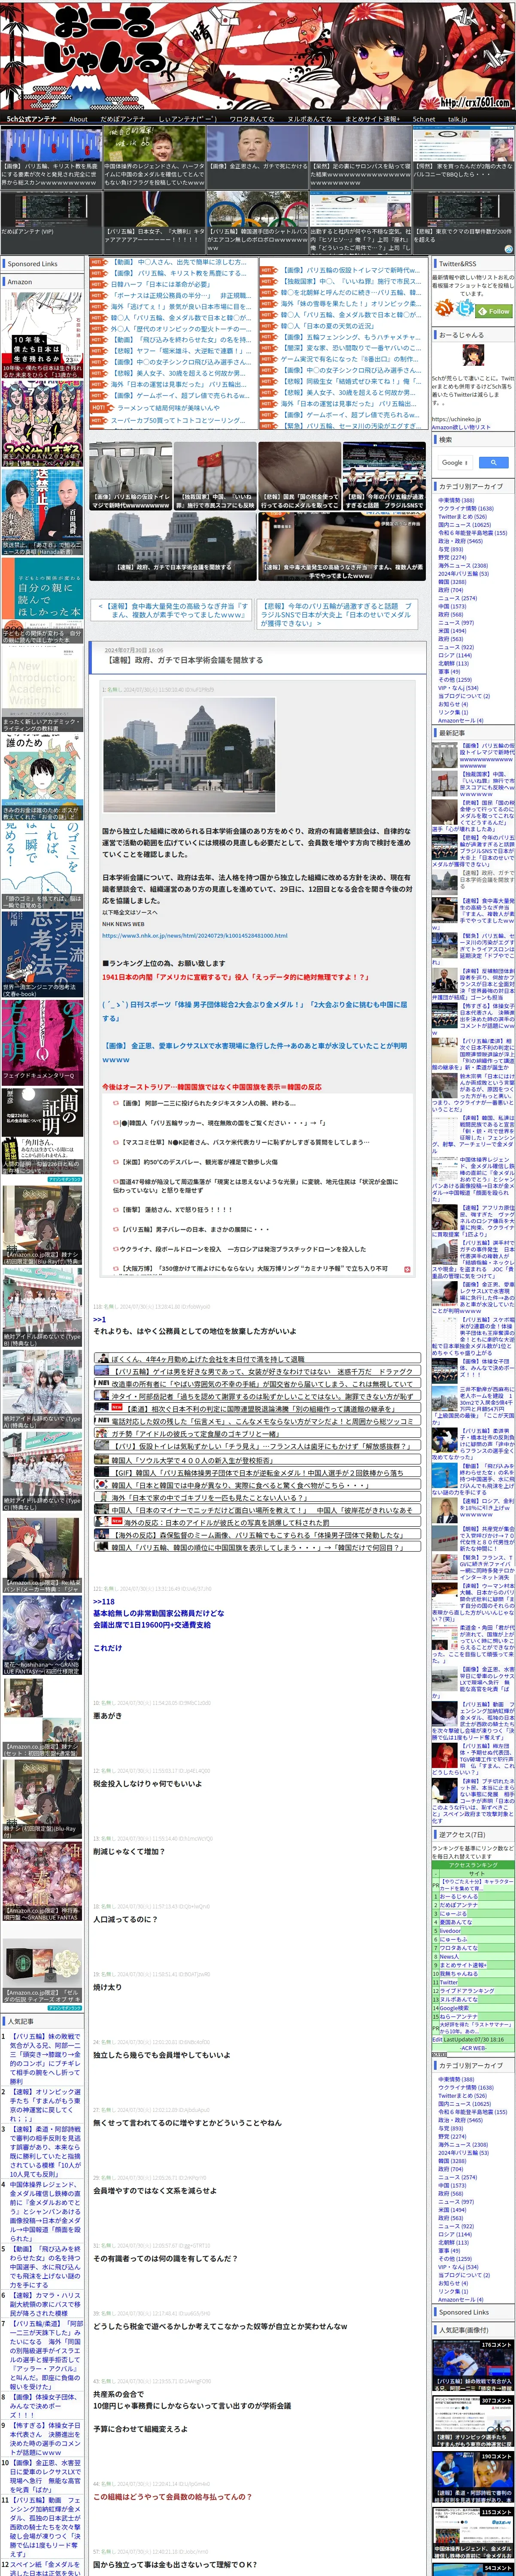Go to previous article about 高級うなぎ弁当

[172, 610]
